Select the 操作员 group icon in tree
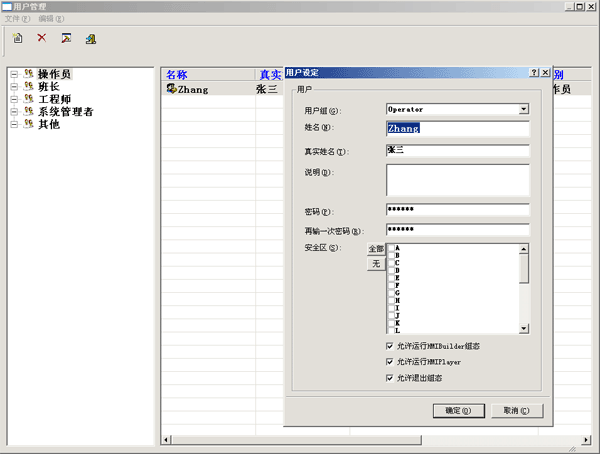Image resolution: width=600 pixels, height=454 pixels. [x=28, y=74]
